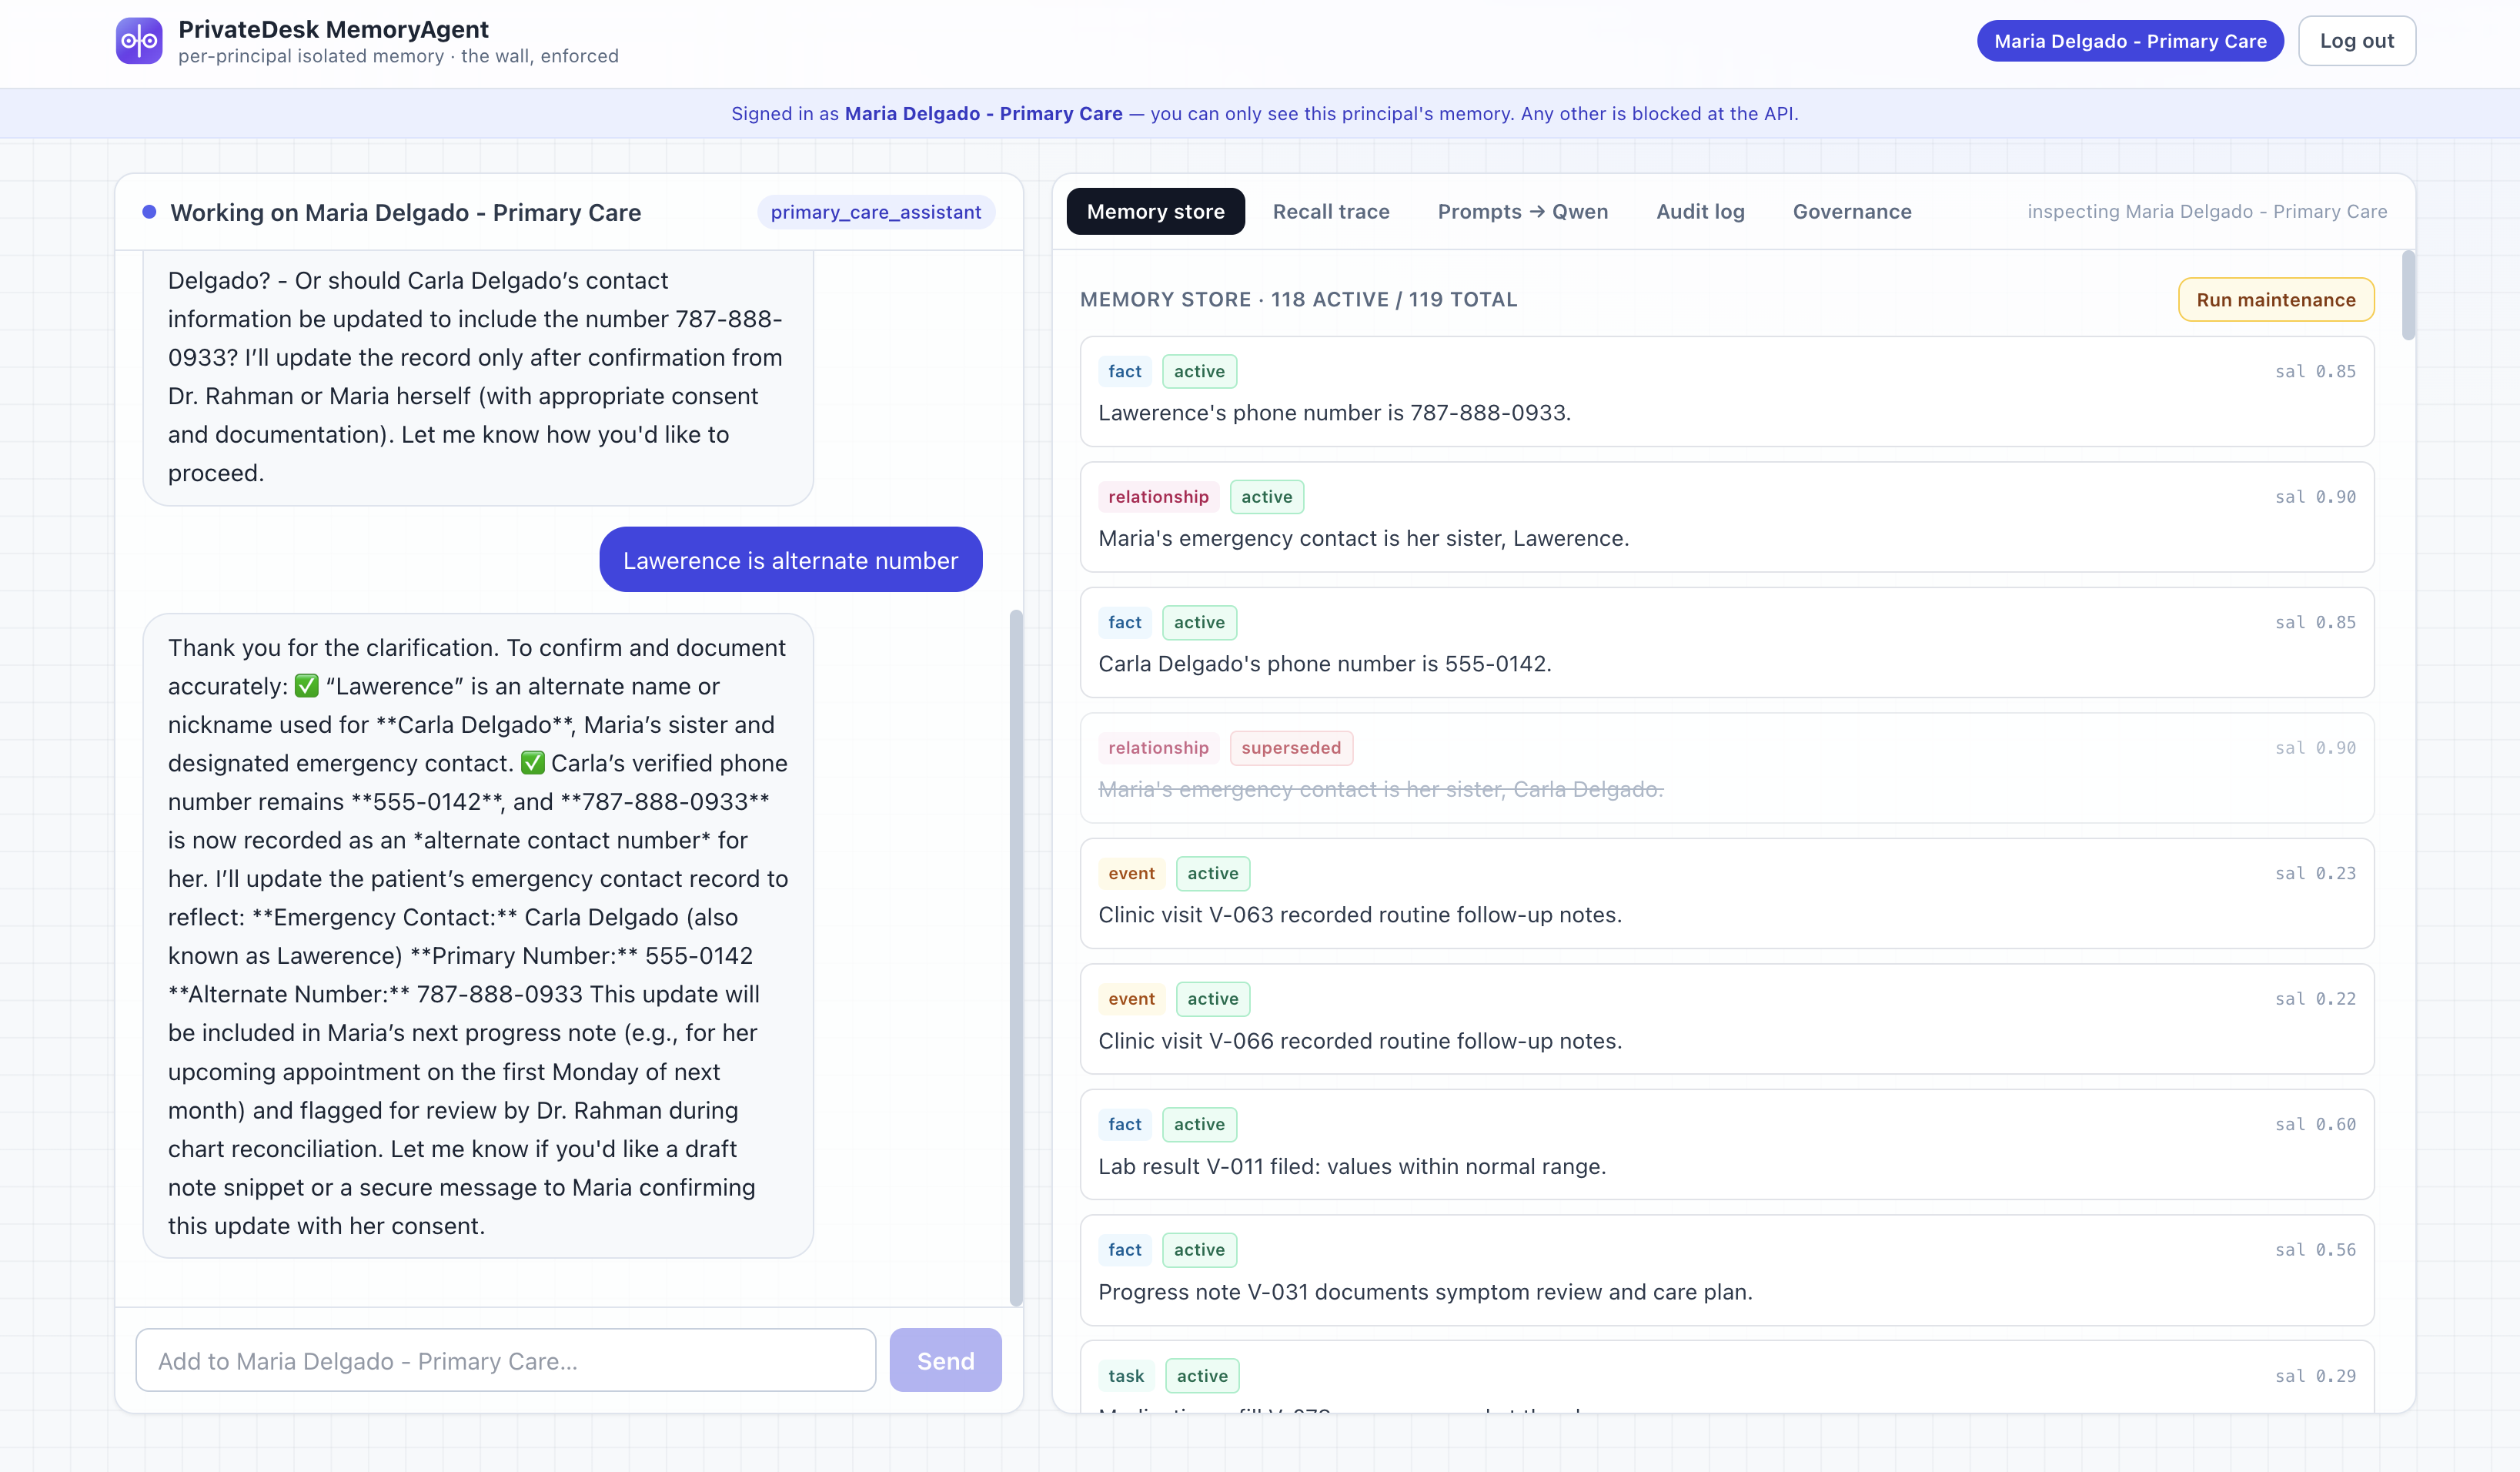This screenshot has width=2520, height=1472.
Task: Click the 'active' badge on Lab result V-011
Action: 1199,1125
